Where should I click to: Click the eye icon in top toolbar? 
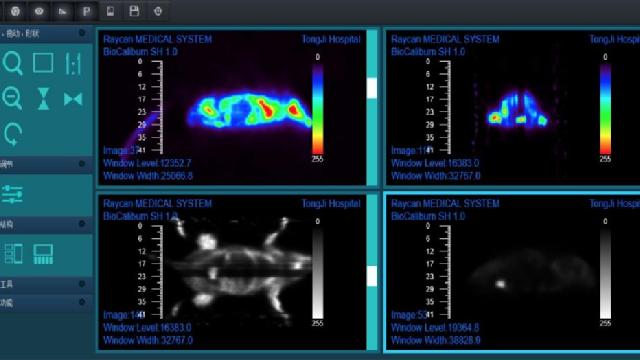click(39, 11)
